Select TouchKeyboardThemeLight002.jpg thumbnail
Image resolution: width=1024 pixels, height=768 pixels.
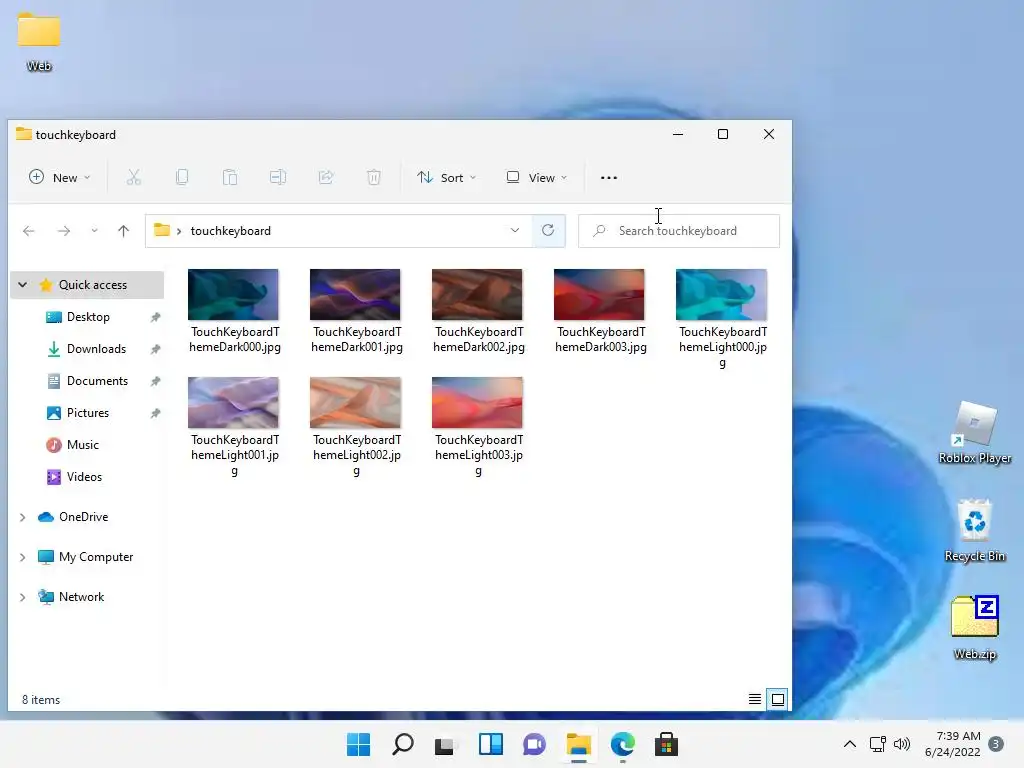pos(355,402)
